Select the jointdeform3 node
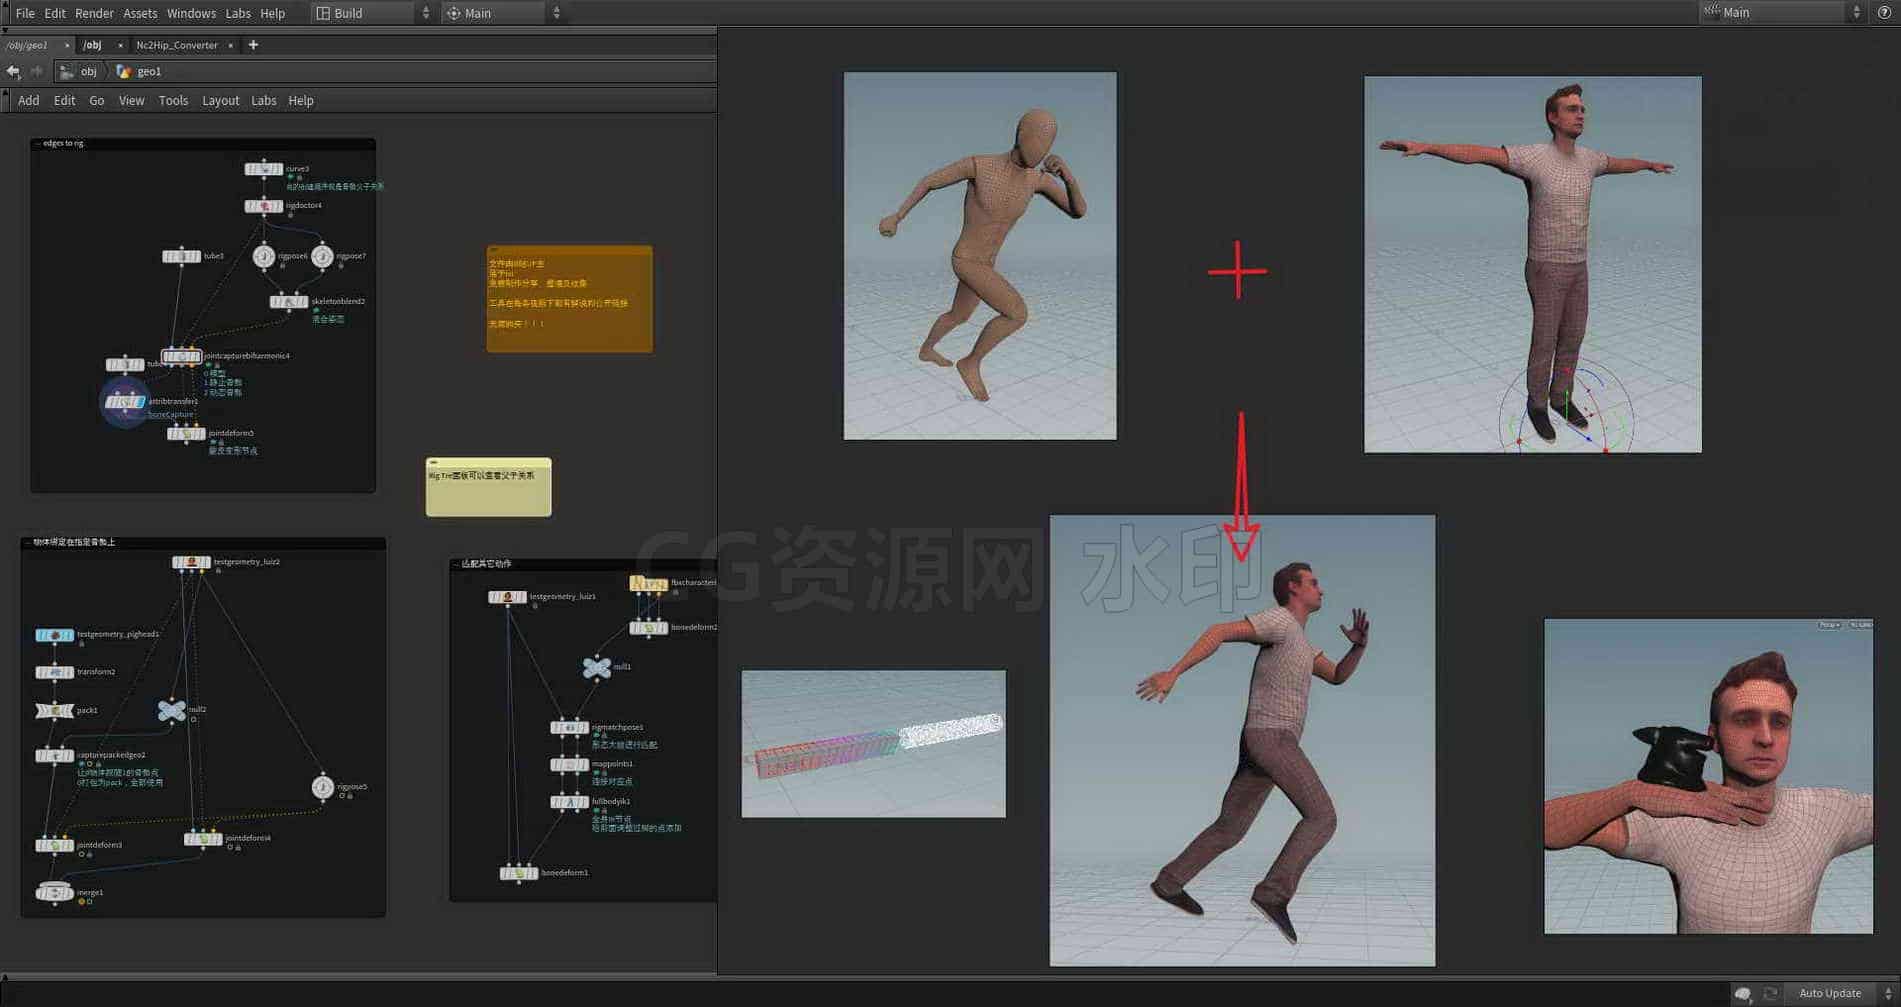The height and width of the screenshot is (1007, 1901). point(54,845)
